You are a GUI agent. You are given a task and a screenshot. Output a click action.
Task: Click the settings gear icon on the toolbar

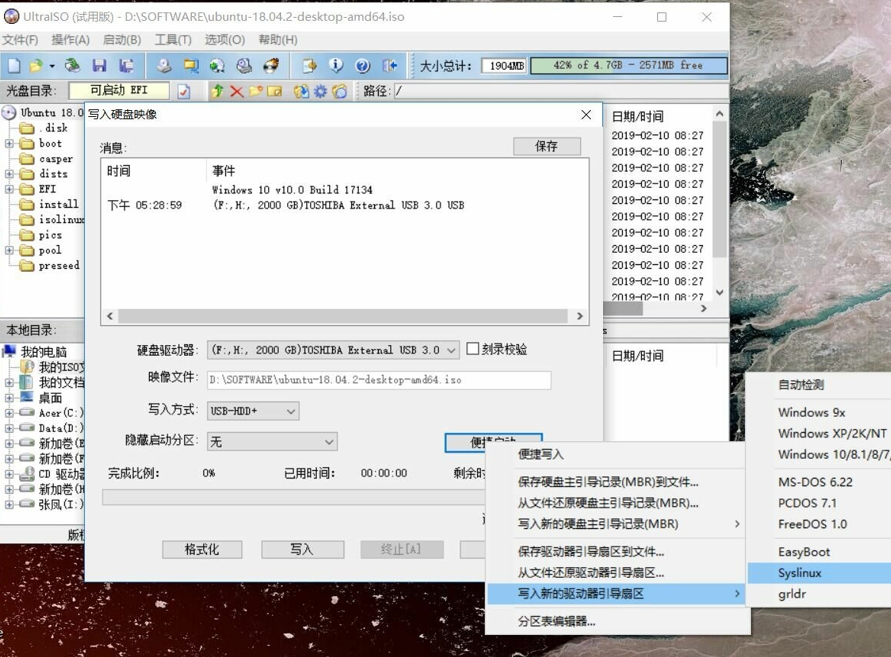(x=318, y=91)
